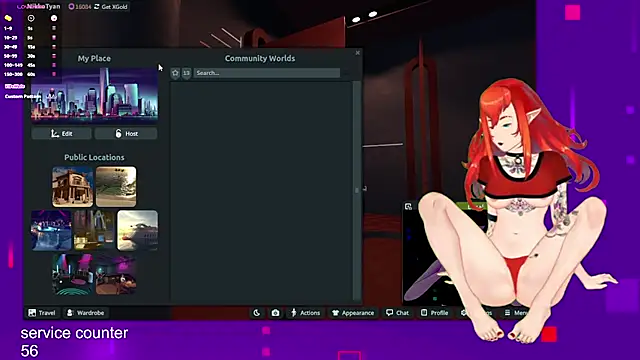Image resolution: width=640 pixels, height=360 pixels.
Task: Click the Public Locations heading
Action: tap(94, 157)
